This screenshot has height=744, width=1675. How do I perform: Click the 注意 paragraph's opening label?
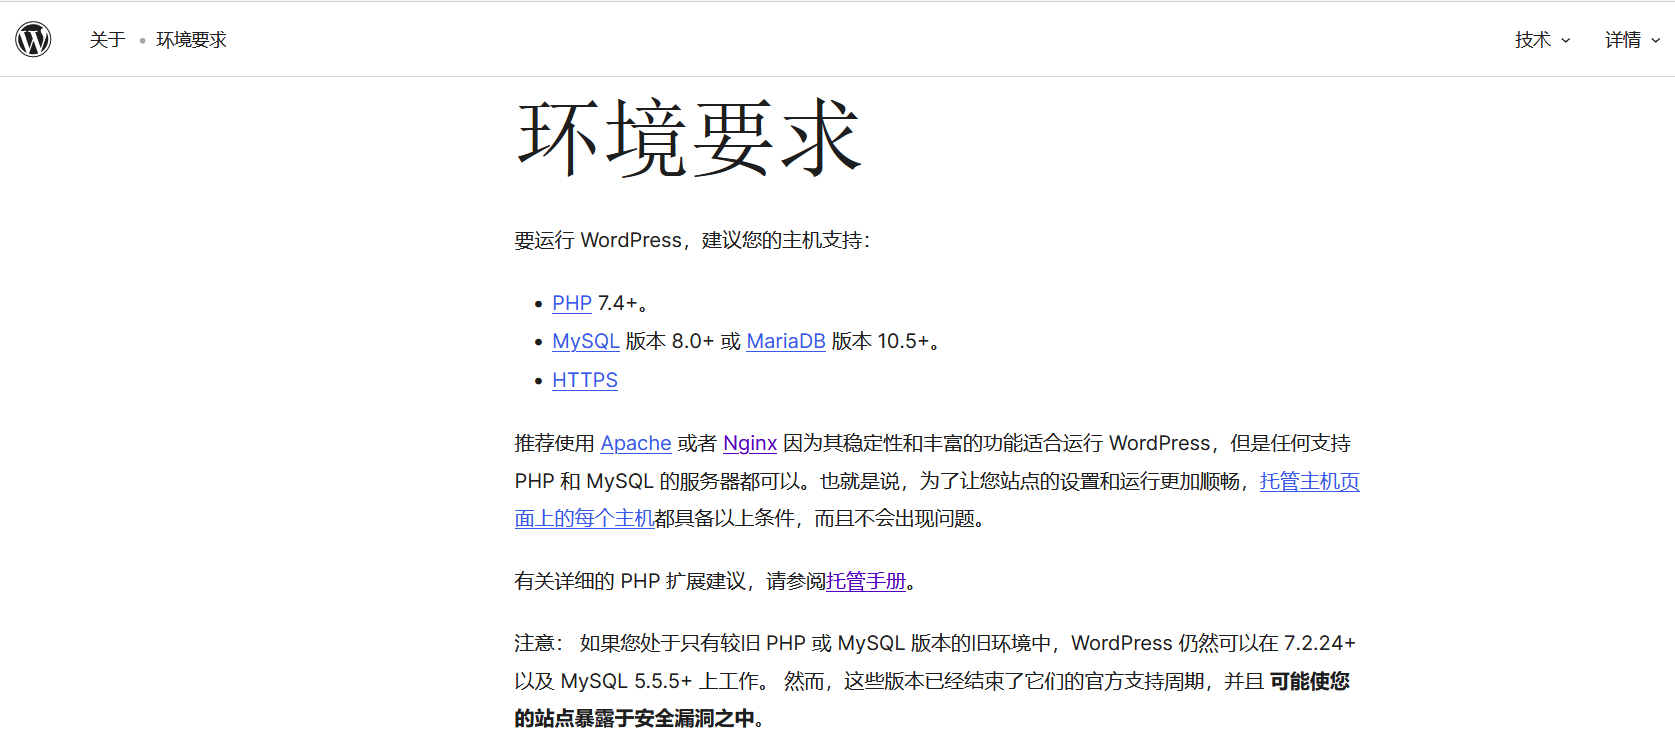539,643
